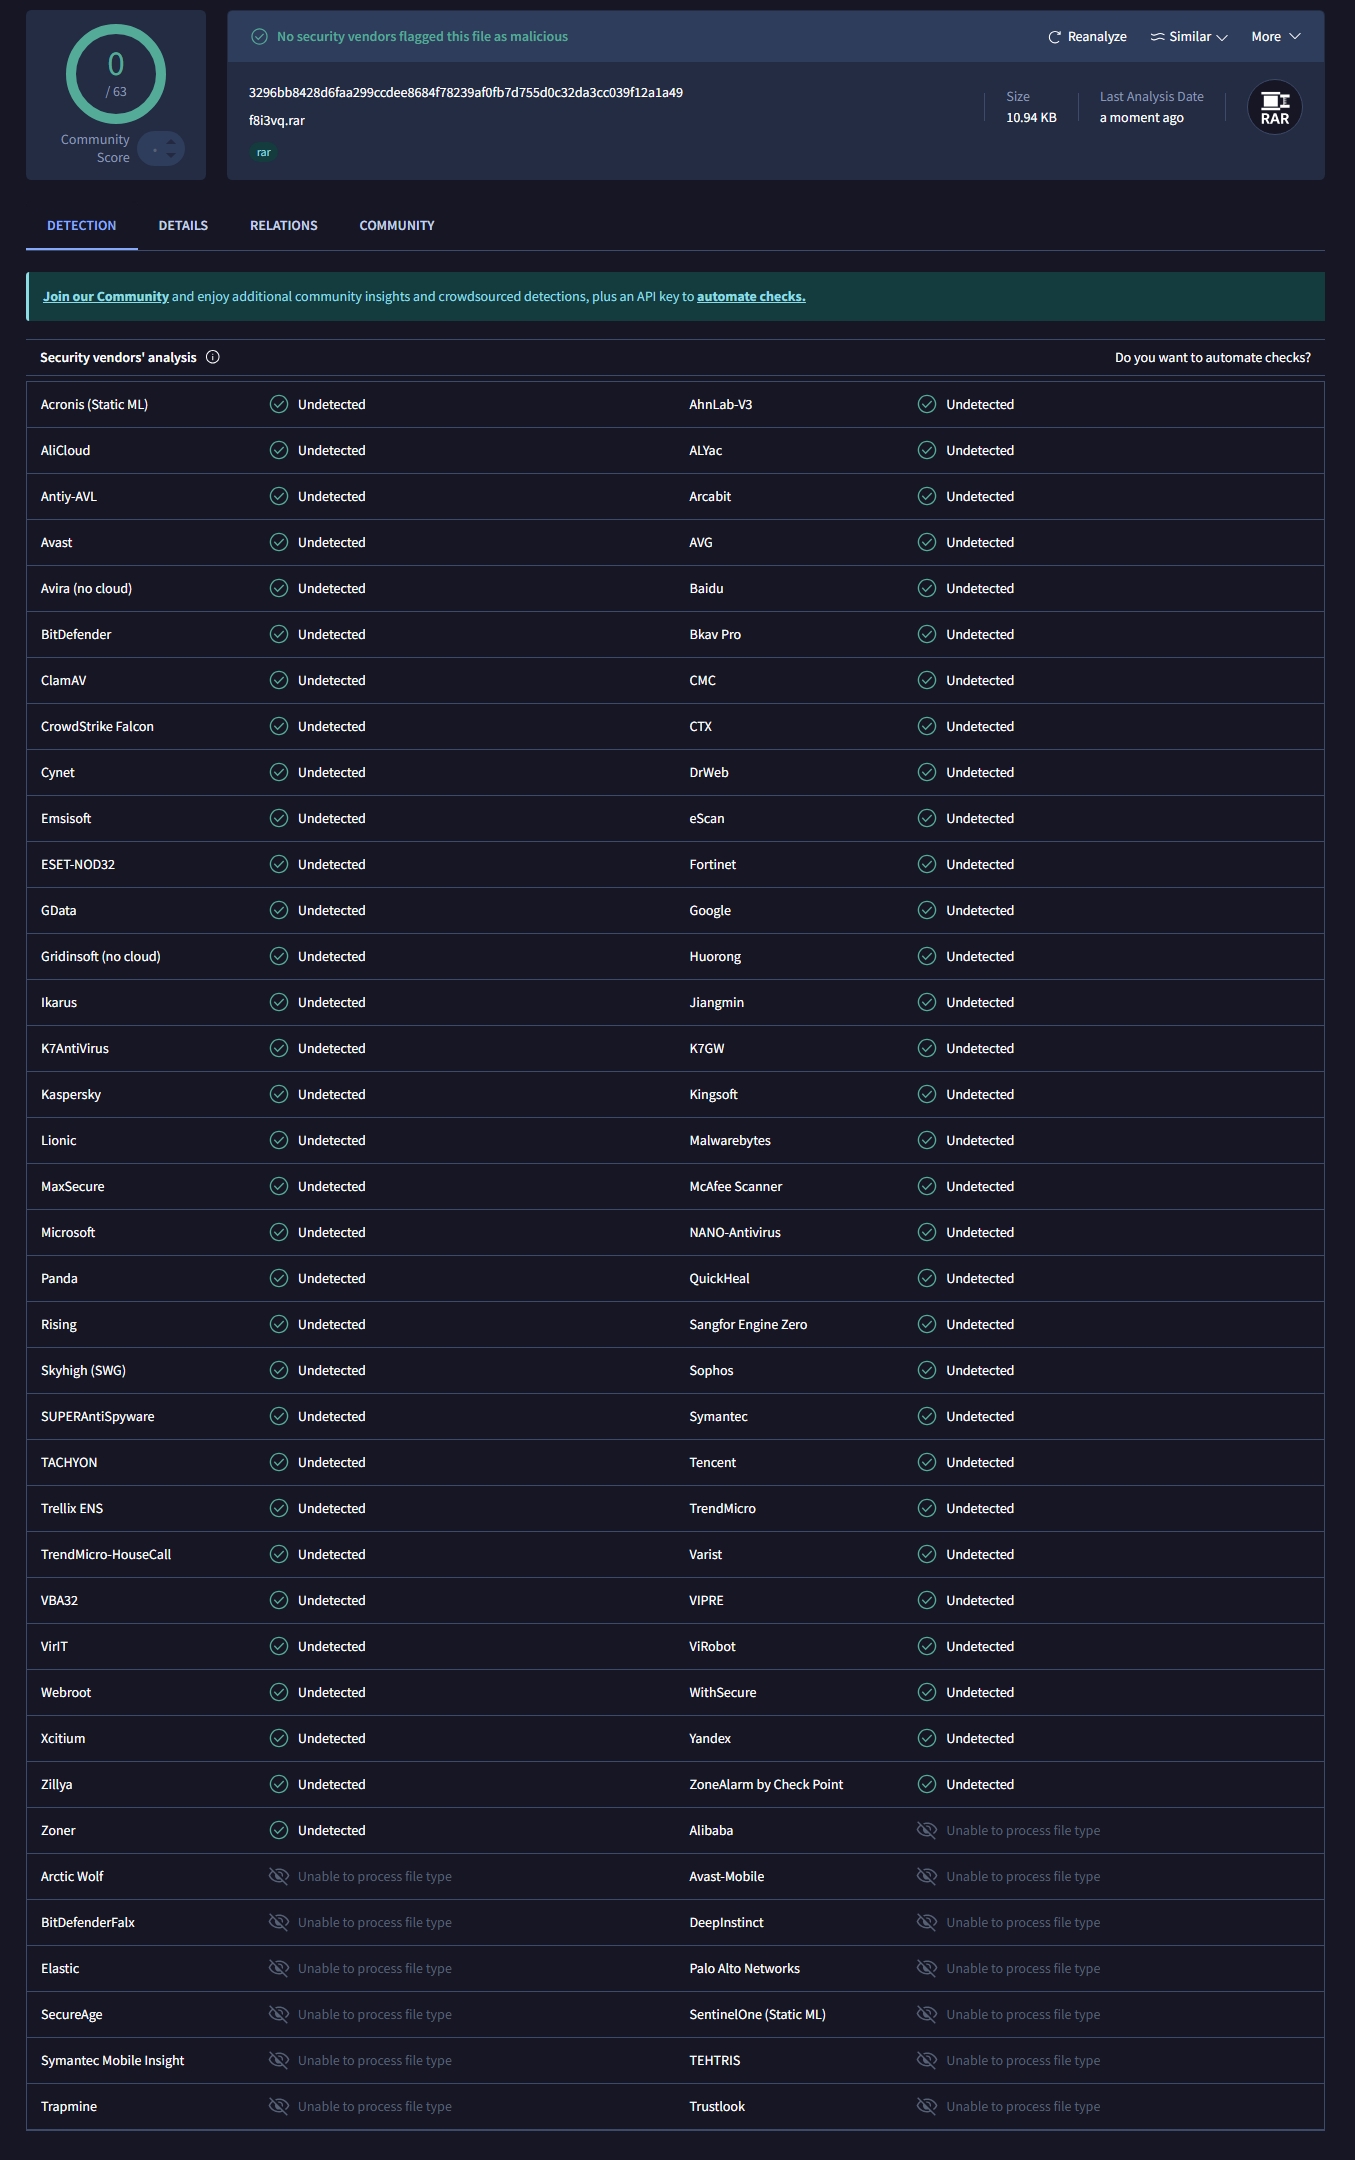The image size is (1355, 2160).
Task: Open the Relations tab
Action: (284, 226)
